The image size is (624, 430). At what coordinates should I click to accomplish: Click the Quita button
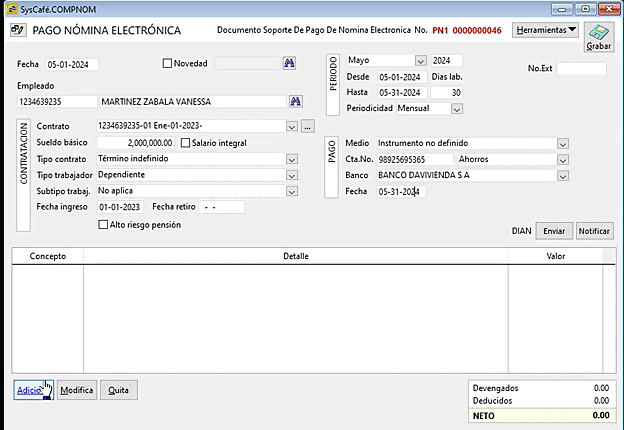pos(119,390)
